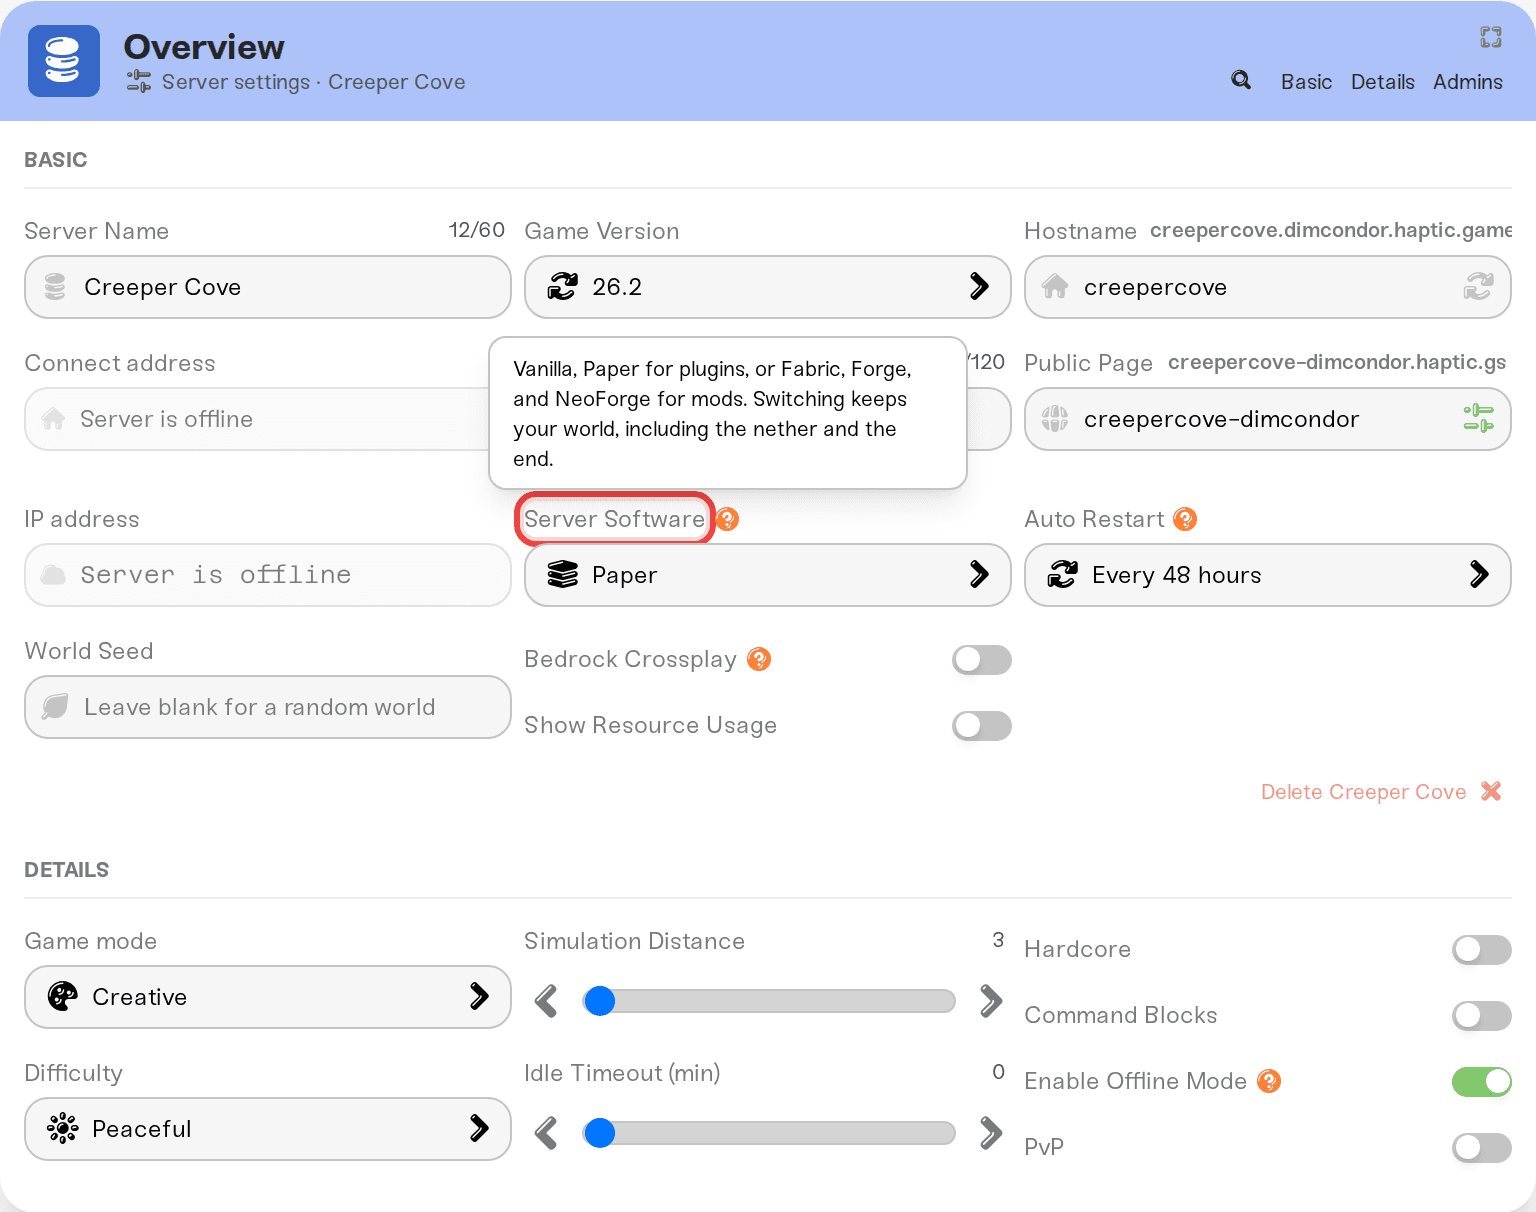Open the Game Version 26.2 dropdown
The image size is (1536, 1212).
768,287
